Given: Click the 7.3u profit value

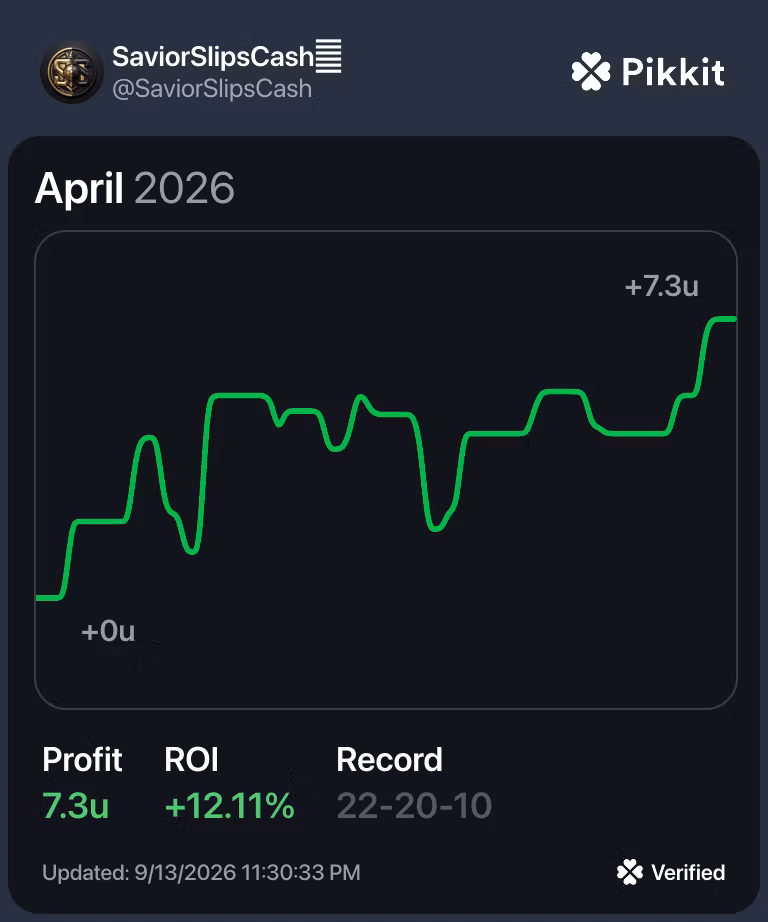Looking at the screenshot, I should pos(75,805).
